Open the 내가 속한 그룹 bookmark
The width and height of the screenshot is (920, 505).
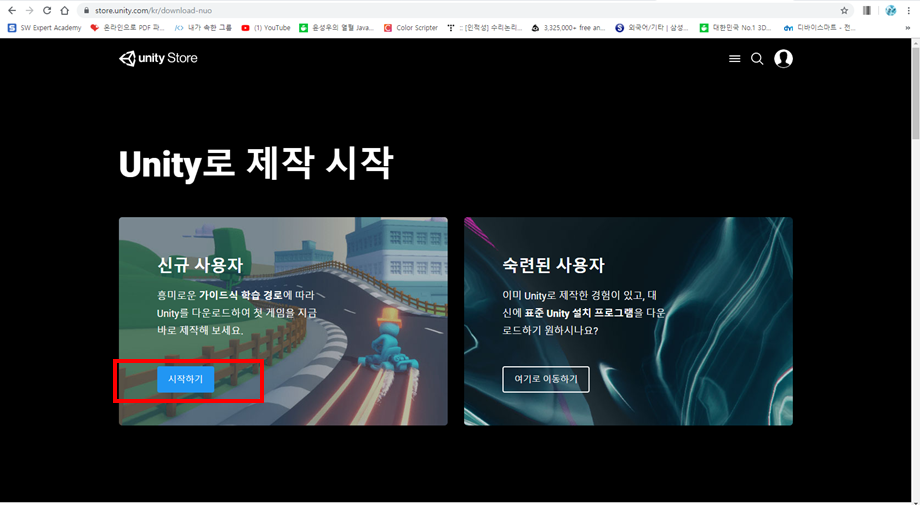[x=203, y=28]
